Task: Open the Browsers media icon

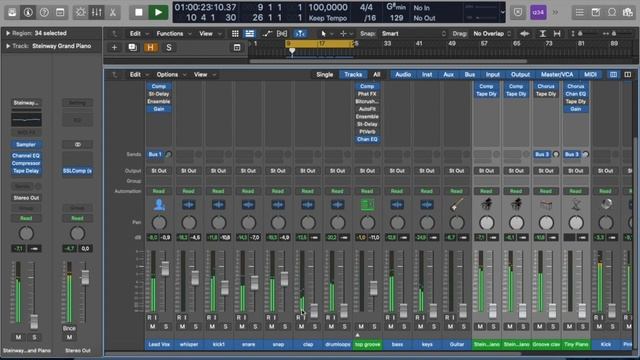Action: pyautogui.click(x=628, y=12)
